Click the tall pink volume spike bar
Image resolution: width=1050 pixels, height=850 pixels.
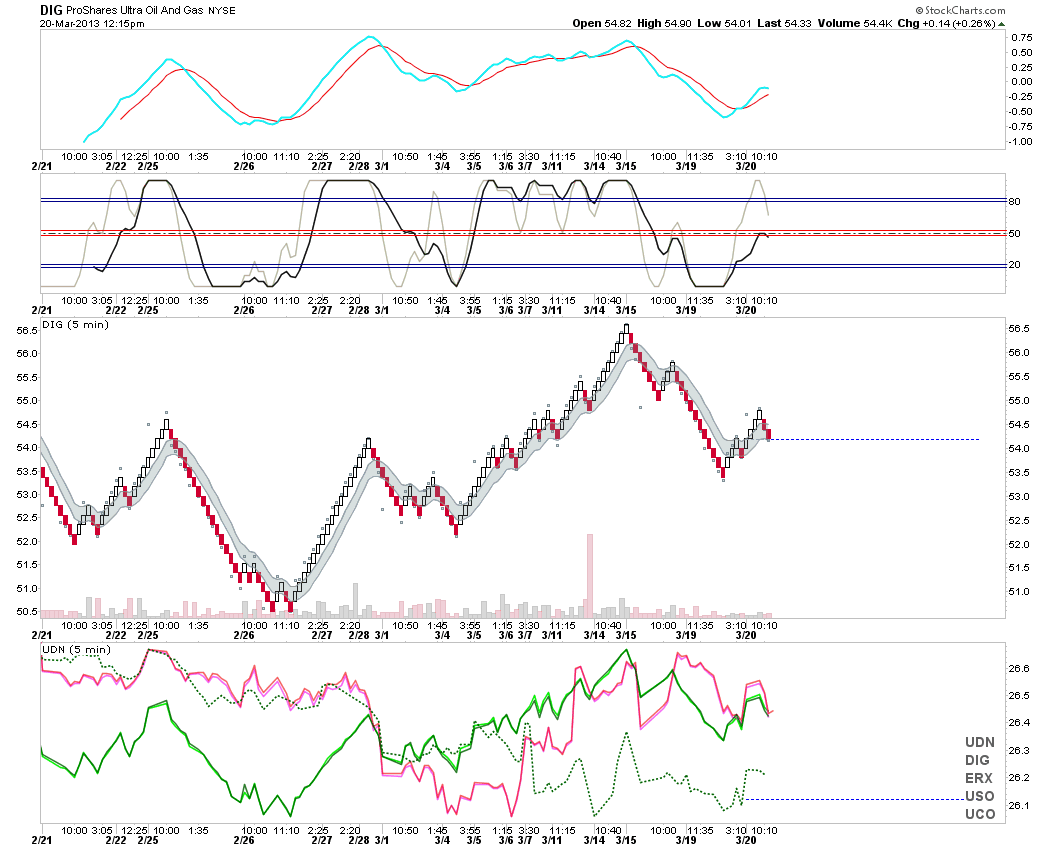coord(590,575)
